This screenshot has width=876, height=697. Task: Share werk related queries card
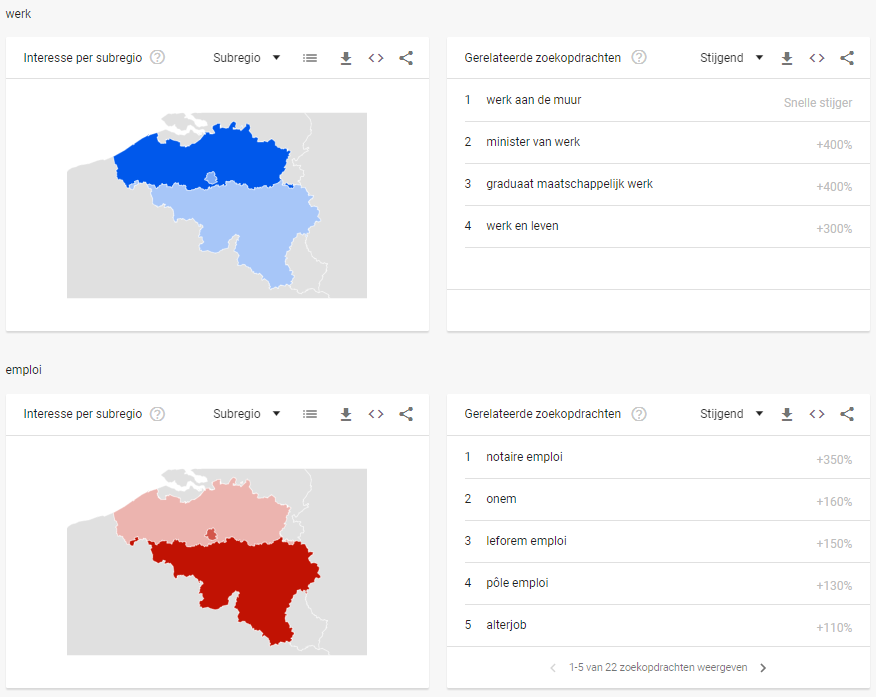click(x=847, y=58)
